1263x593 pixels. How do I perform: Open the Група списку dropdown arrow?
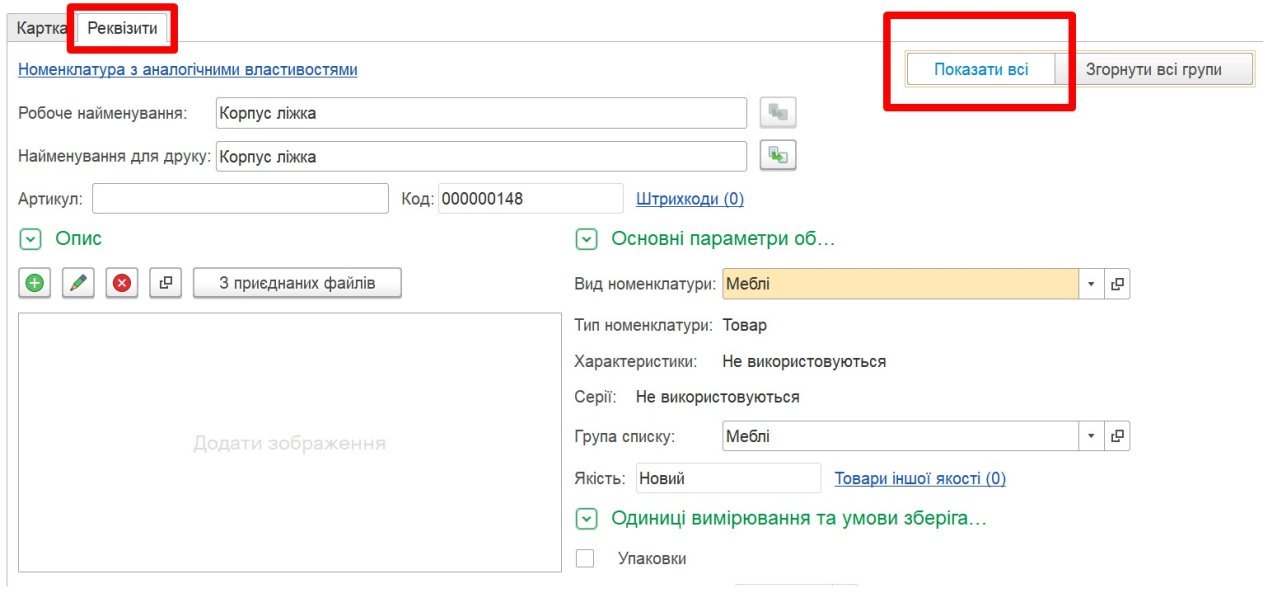1091,436
